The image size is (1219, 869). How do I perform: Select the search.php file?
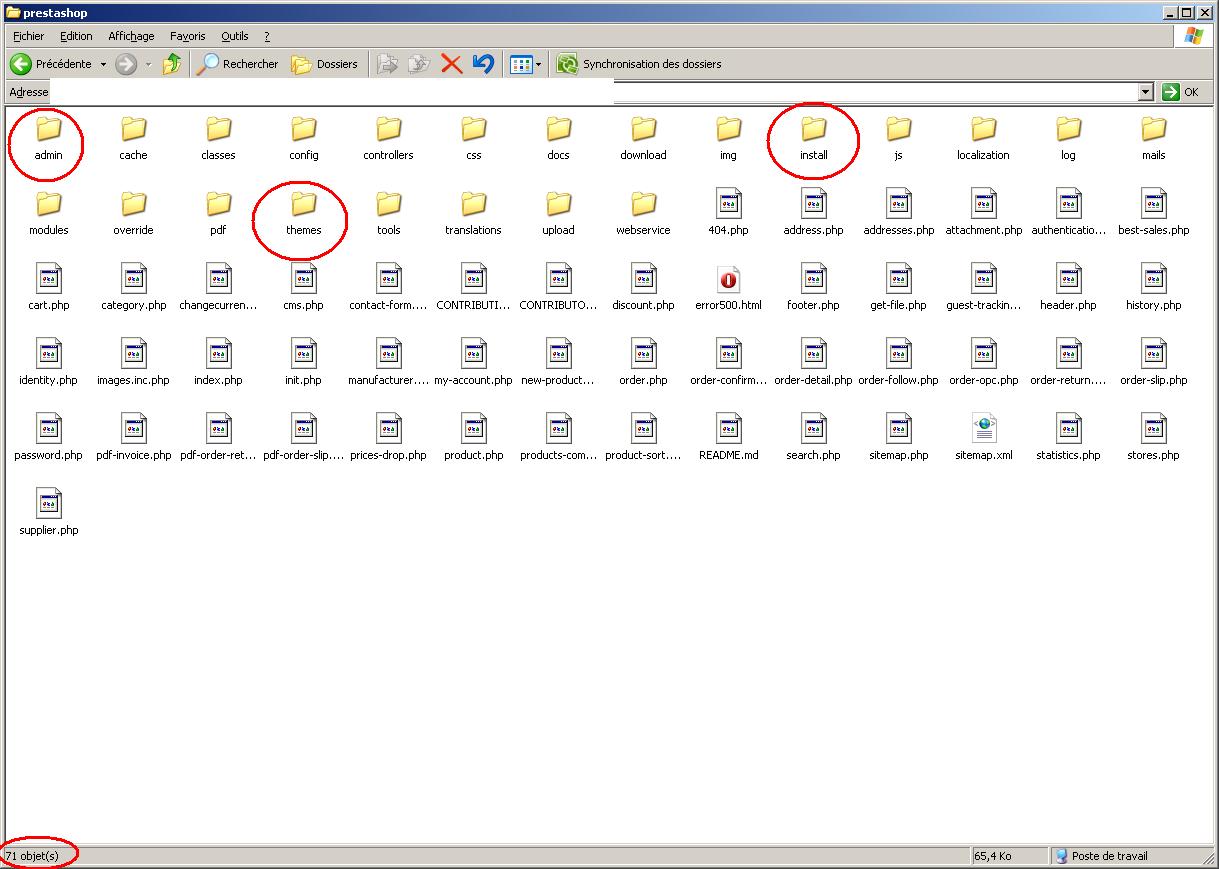[x=813, y=438]
